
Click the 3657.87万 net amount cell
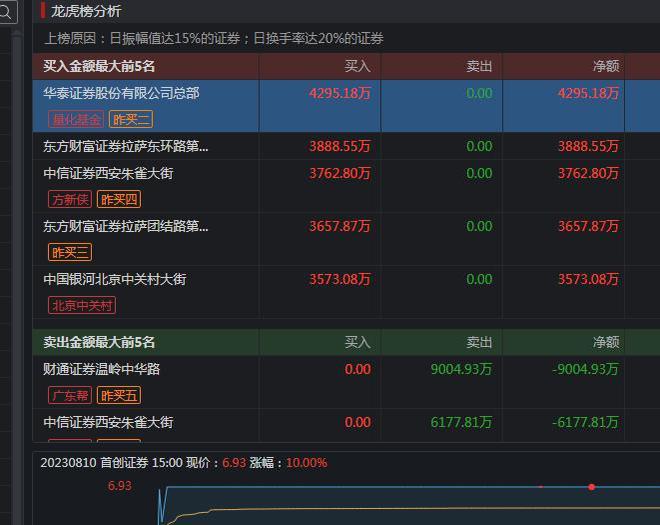pyautogui.click(x=588, y=226)
